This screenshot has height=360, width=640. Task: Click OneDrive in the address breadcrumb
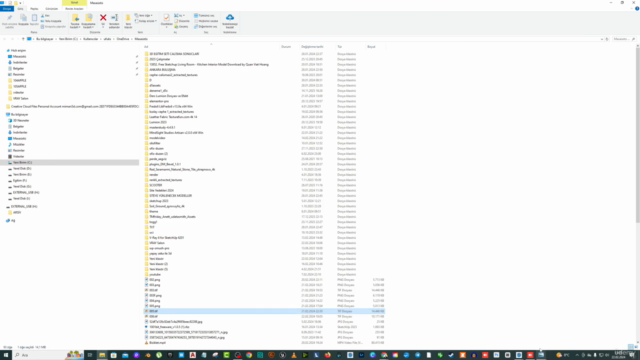(123, 39)
